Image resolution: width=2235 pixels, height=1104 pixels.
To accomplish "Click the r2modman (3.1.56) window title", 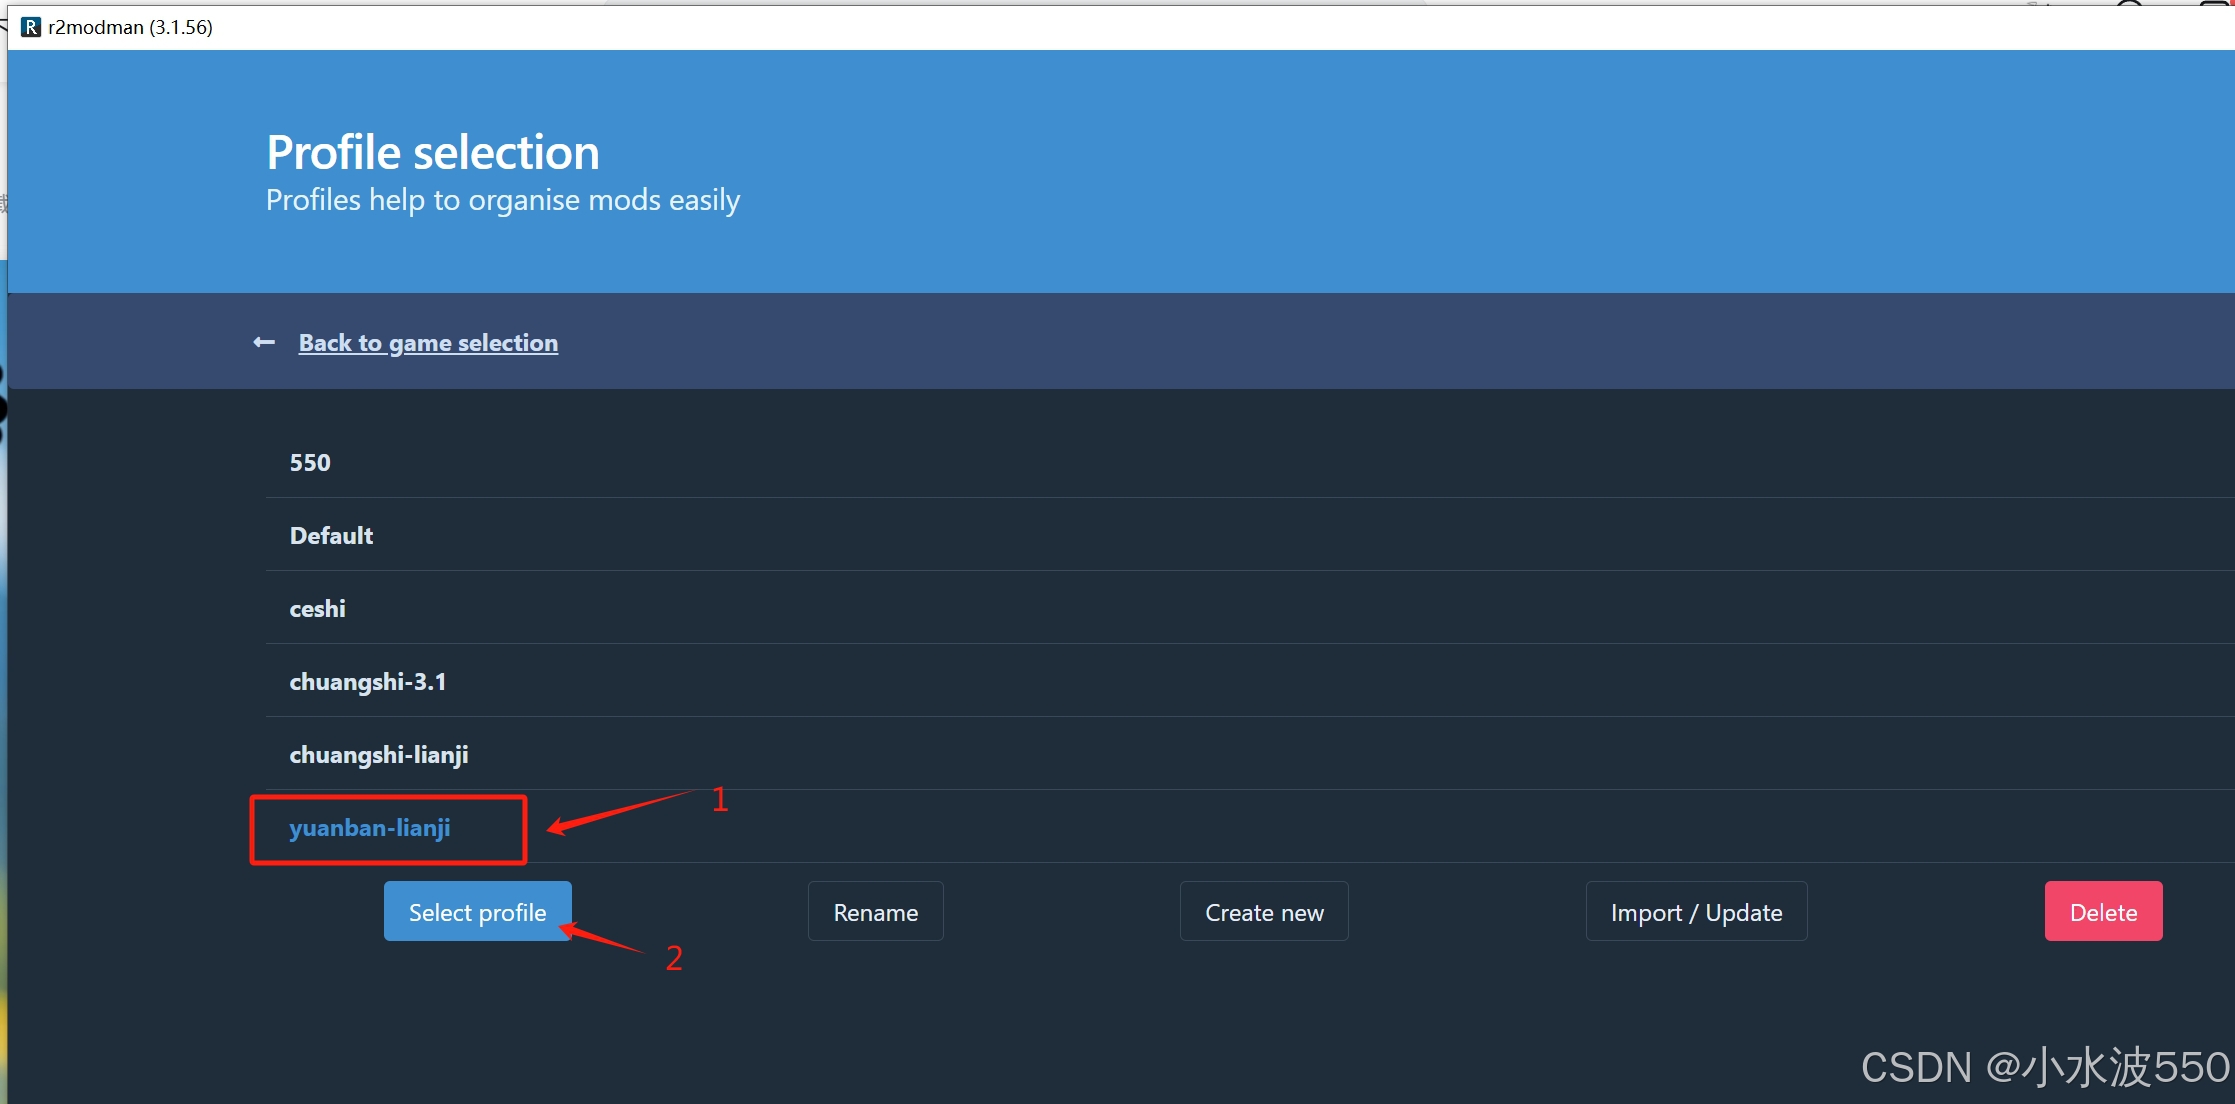I will click(x=130, y=27).
